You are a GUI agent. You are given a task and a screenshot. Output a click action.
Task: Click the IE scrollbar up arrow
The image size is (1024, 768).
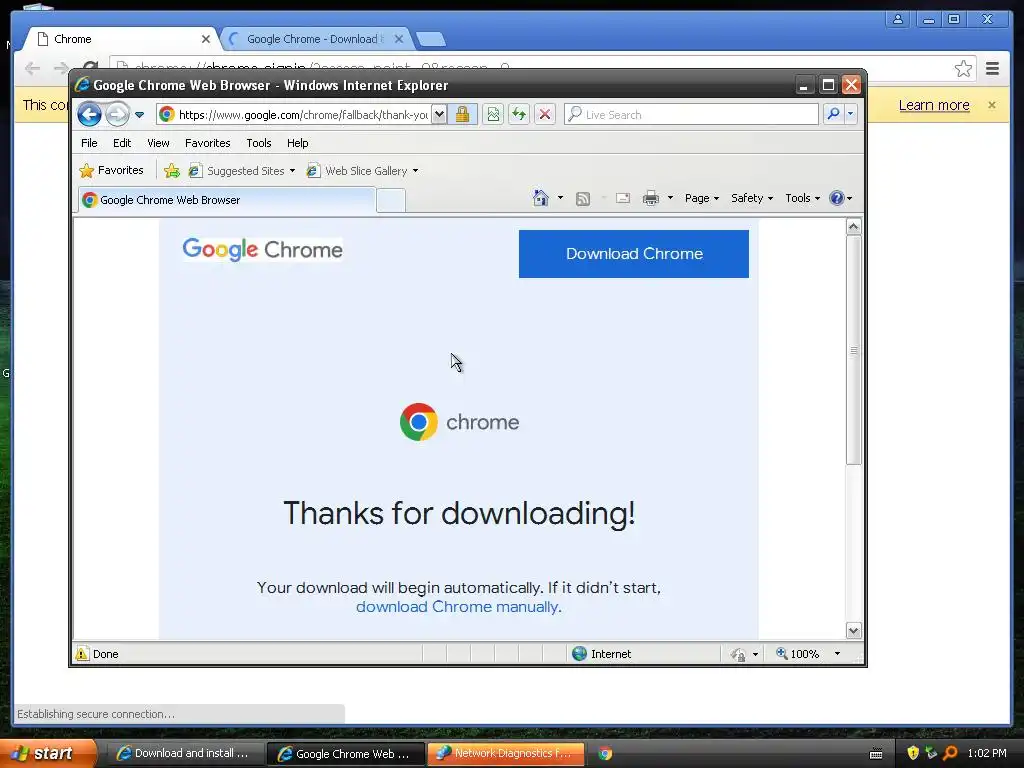click(x=854, y=227)
